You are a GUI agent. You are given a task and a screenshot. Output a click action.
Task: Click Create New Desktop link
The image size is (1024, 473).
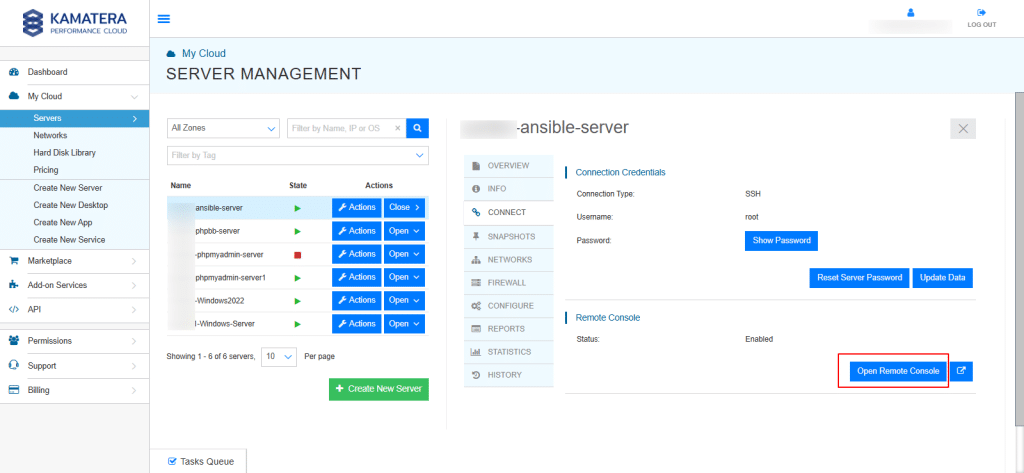(x=71, y=205)
